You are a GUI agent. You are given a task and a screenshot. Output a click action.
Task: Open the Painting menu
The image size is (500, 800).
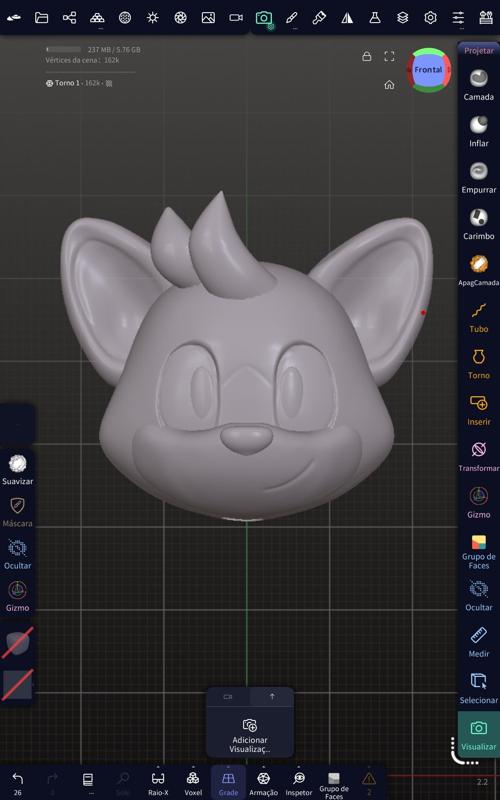tap(319, 18)
